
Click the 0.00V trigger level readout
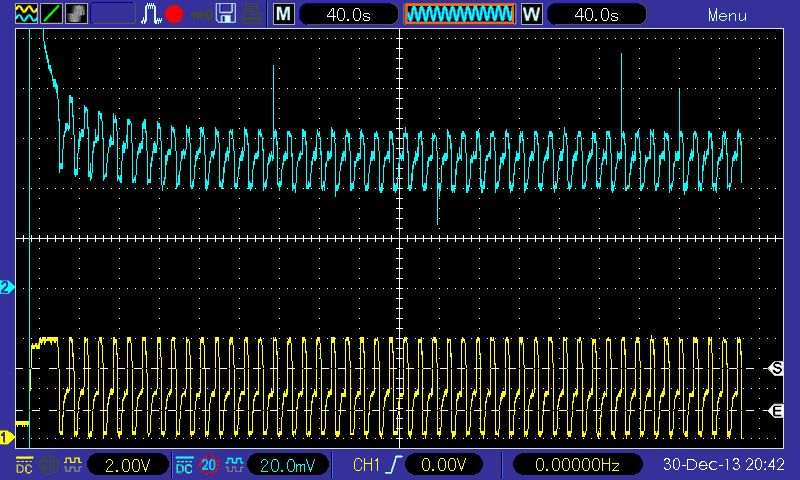(444, 465)
